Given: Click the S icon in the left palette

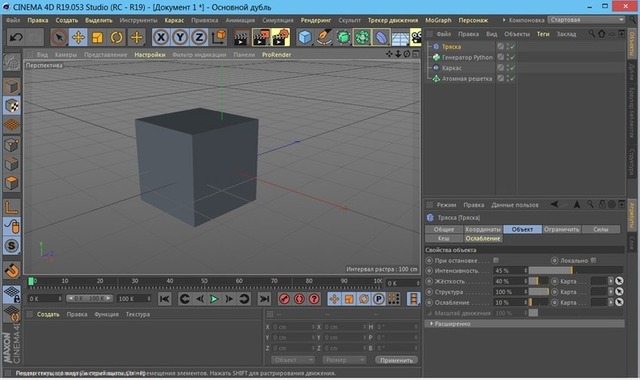Looking at the screenshot, I should (11, 246).
